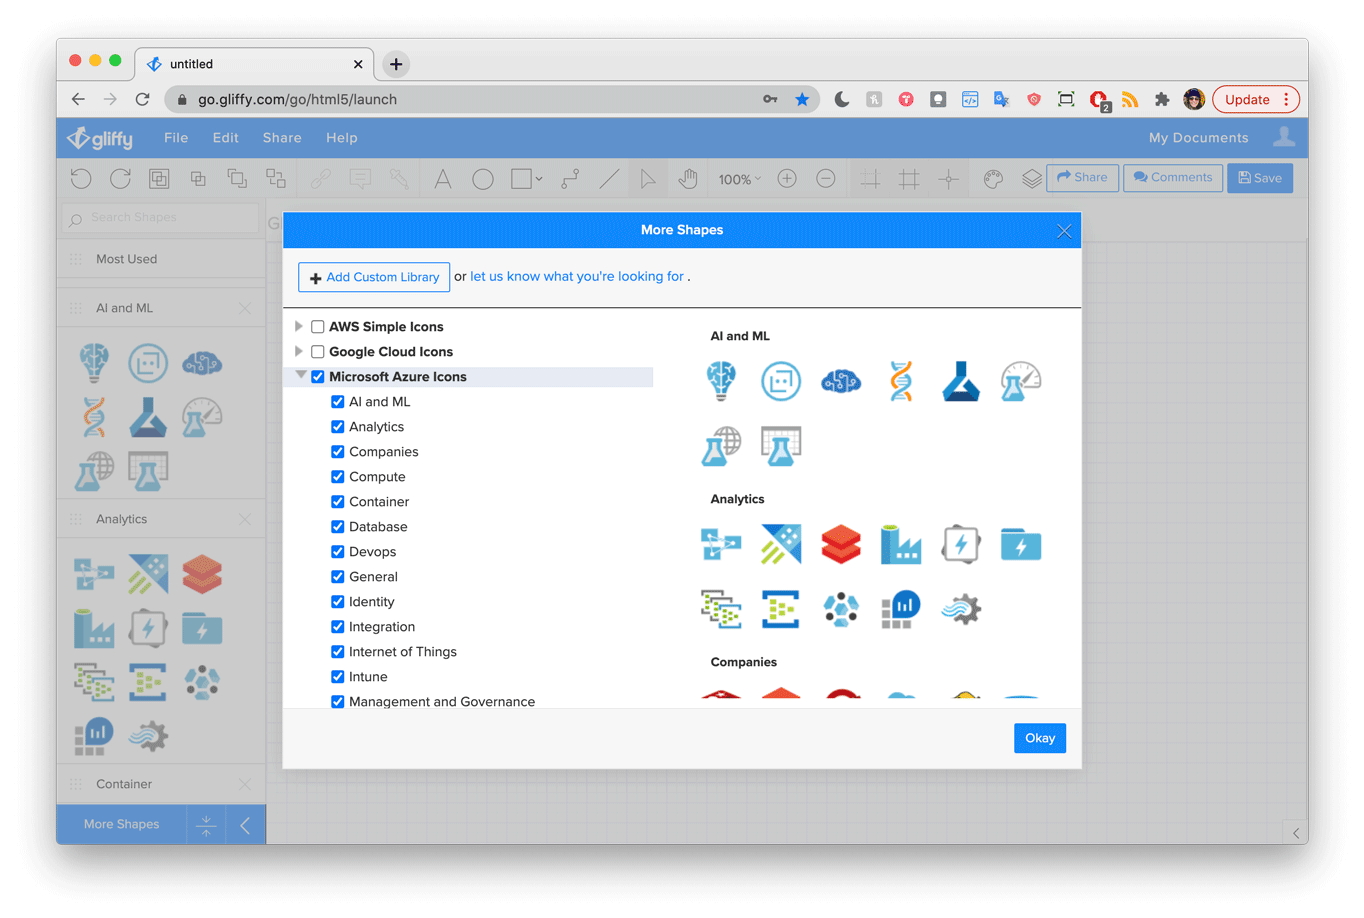Close the More Shapes dialog with the X
The width and height of the screenshot is (1364, 918).
1064,231
